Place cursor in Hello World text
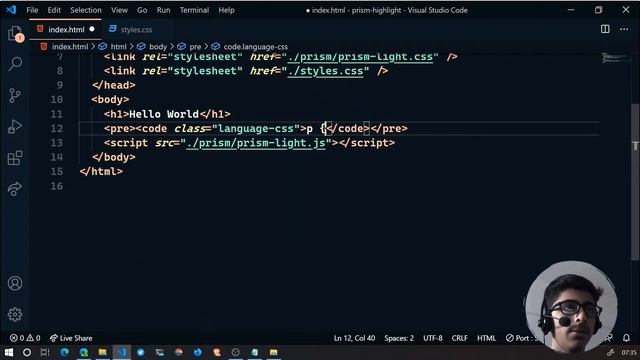640x360 pixels. (164, 114)
